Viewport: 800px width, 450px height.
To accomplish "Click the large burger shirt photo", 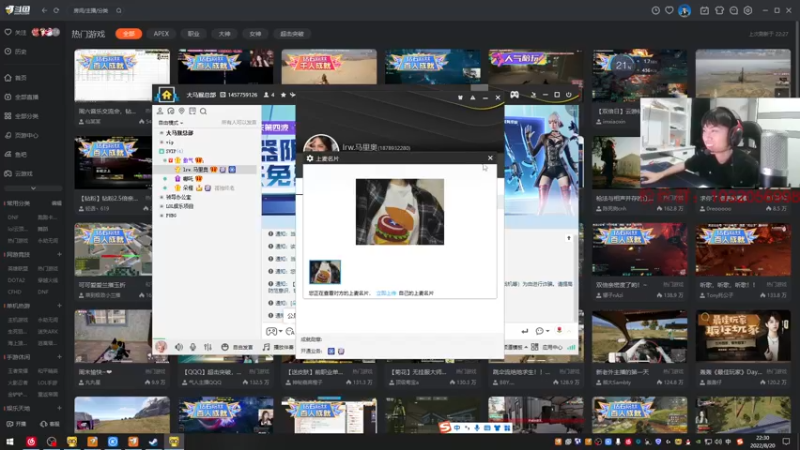I will (x=400, y=212).
